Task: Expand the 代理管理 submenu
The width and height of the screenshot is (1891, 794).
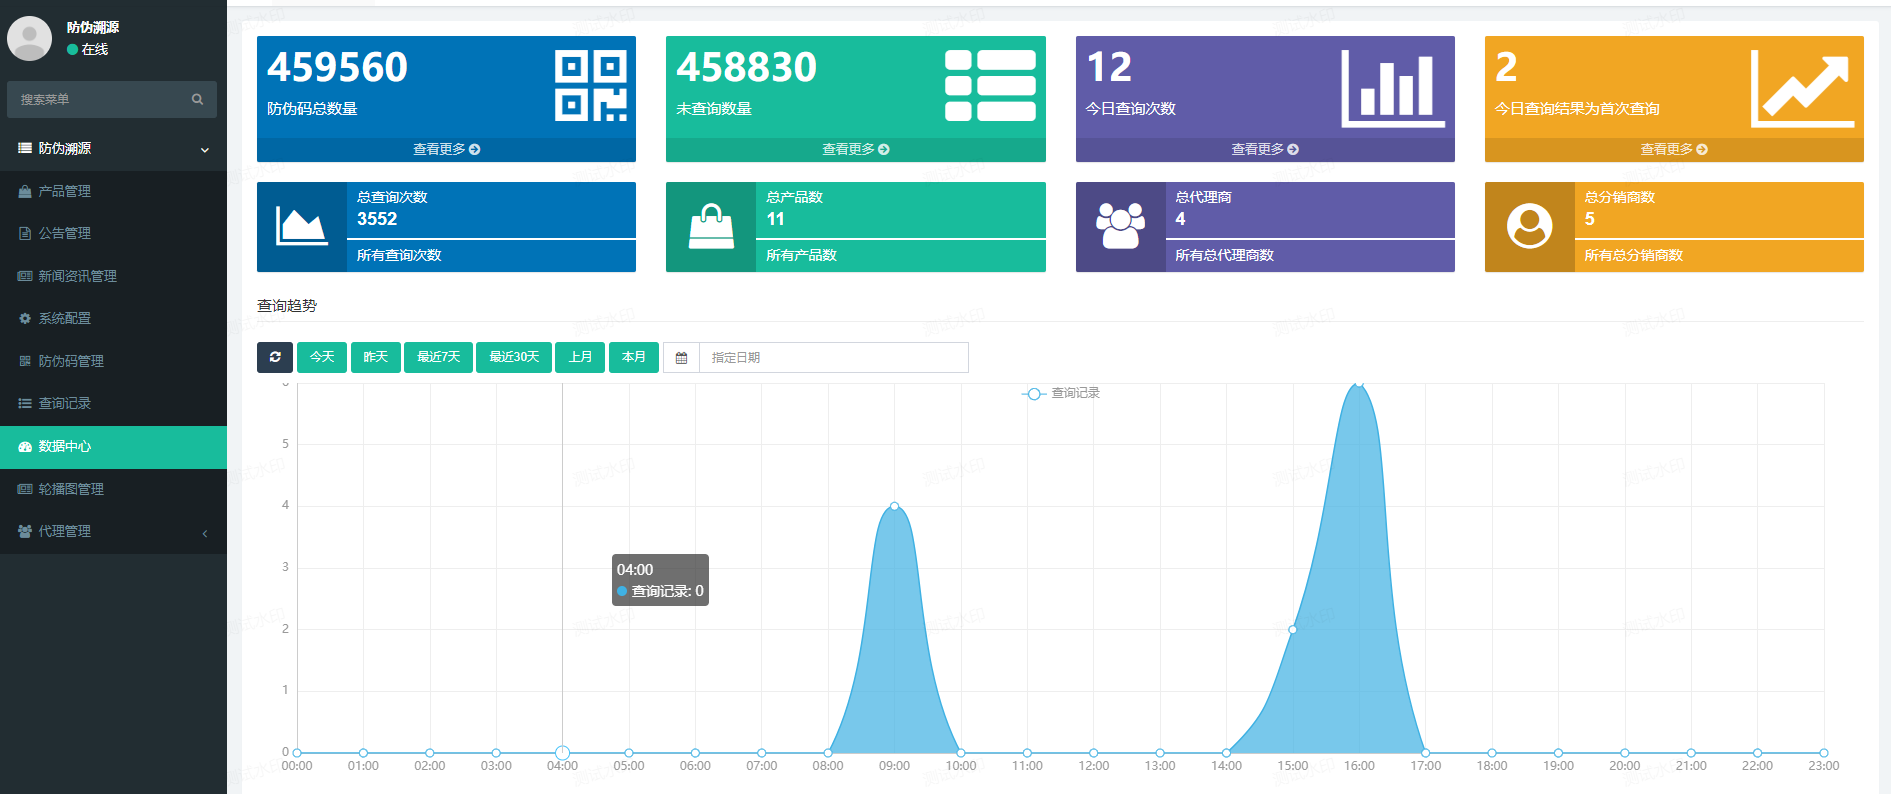Action: (x=113, y=531)
